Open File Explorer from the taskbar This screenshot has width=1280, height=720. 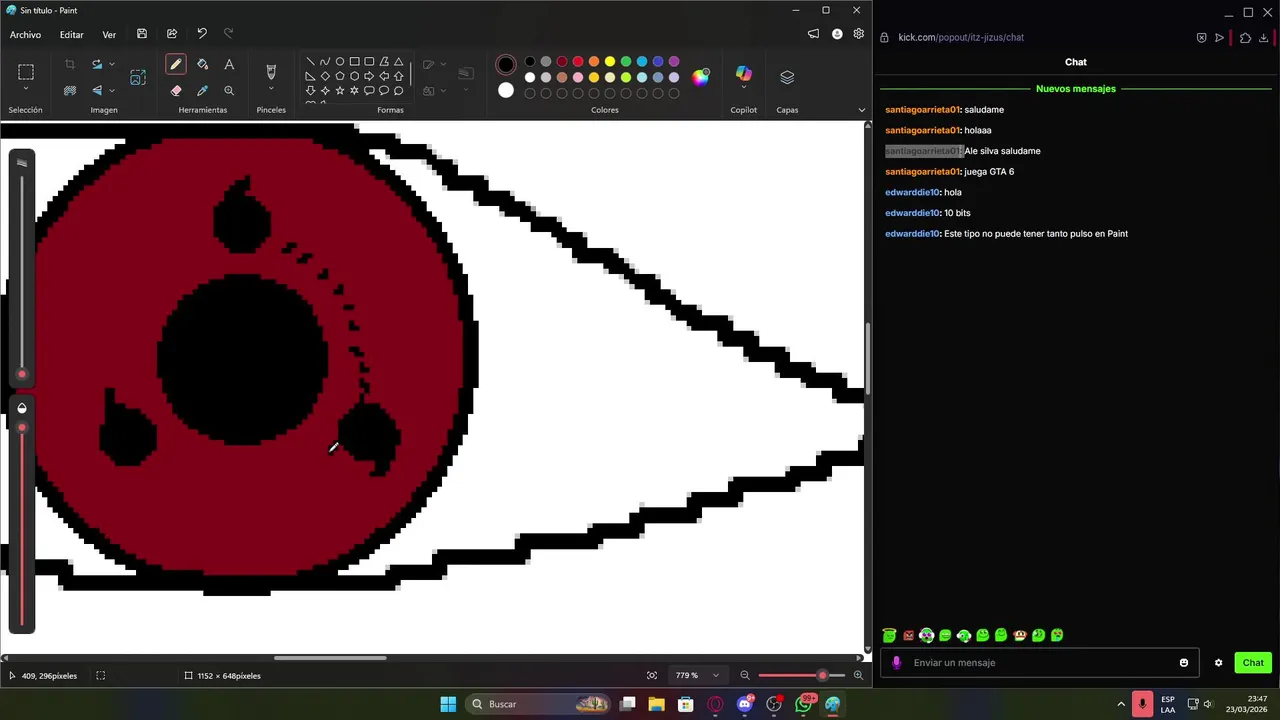656,704
